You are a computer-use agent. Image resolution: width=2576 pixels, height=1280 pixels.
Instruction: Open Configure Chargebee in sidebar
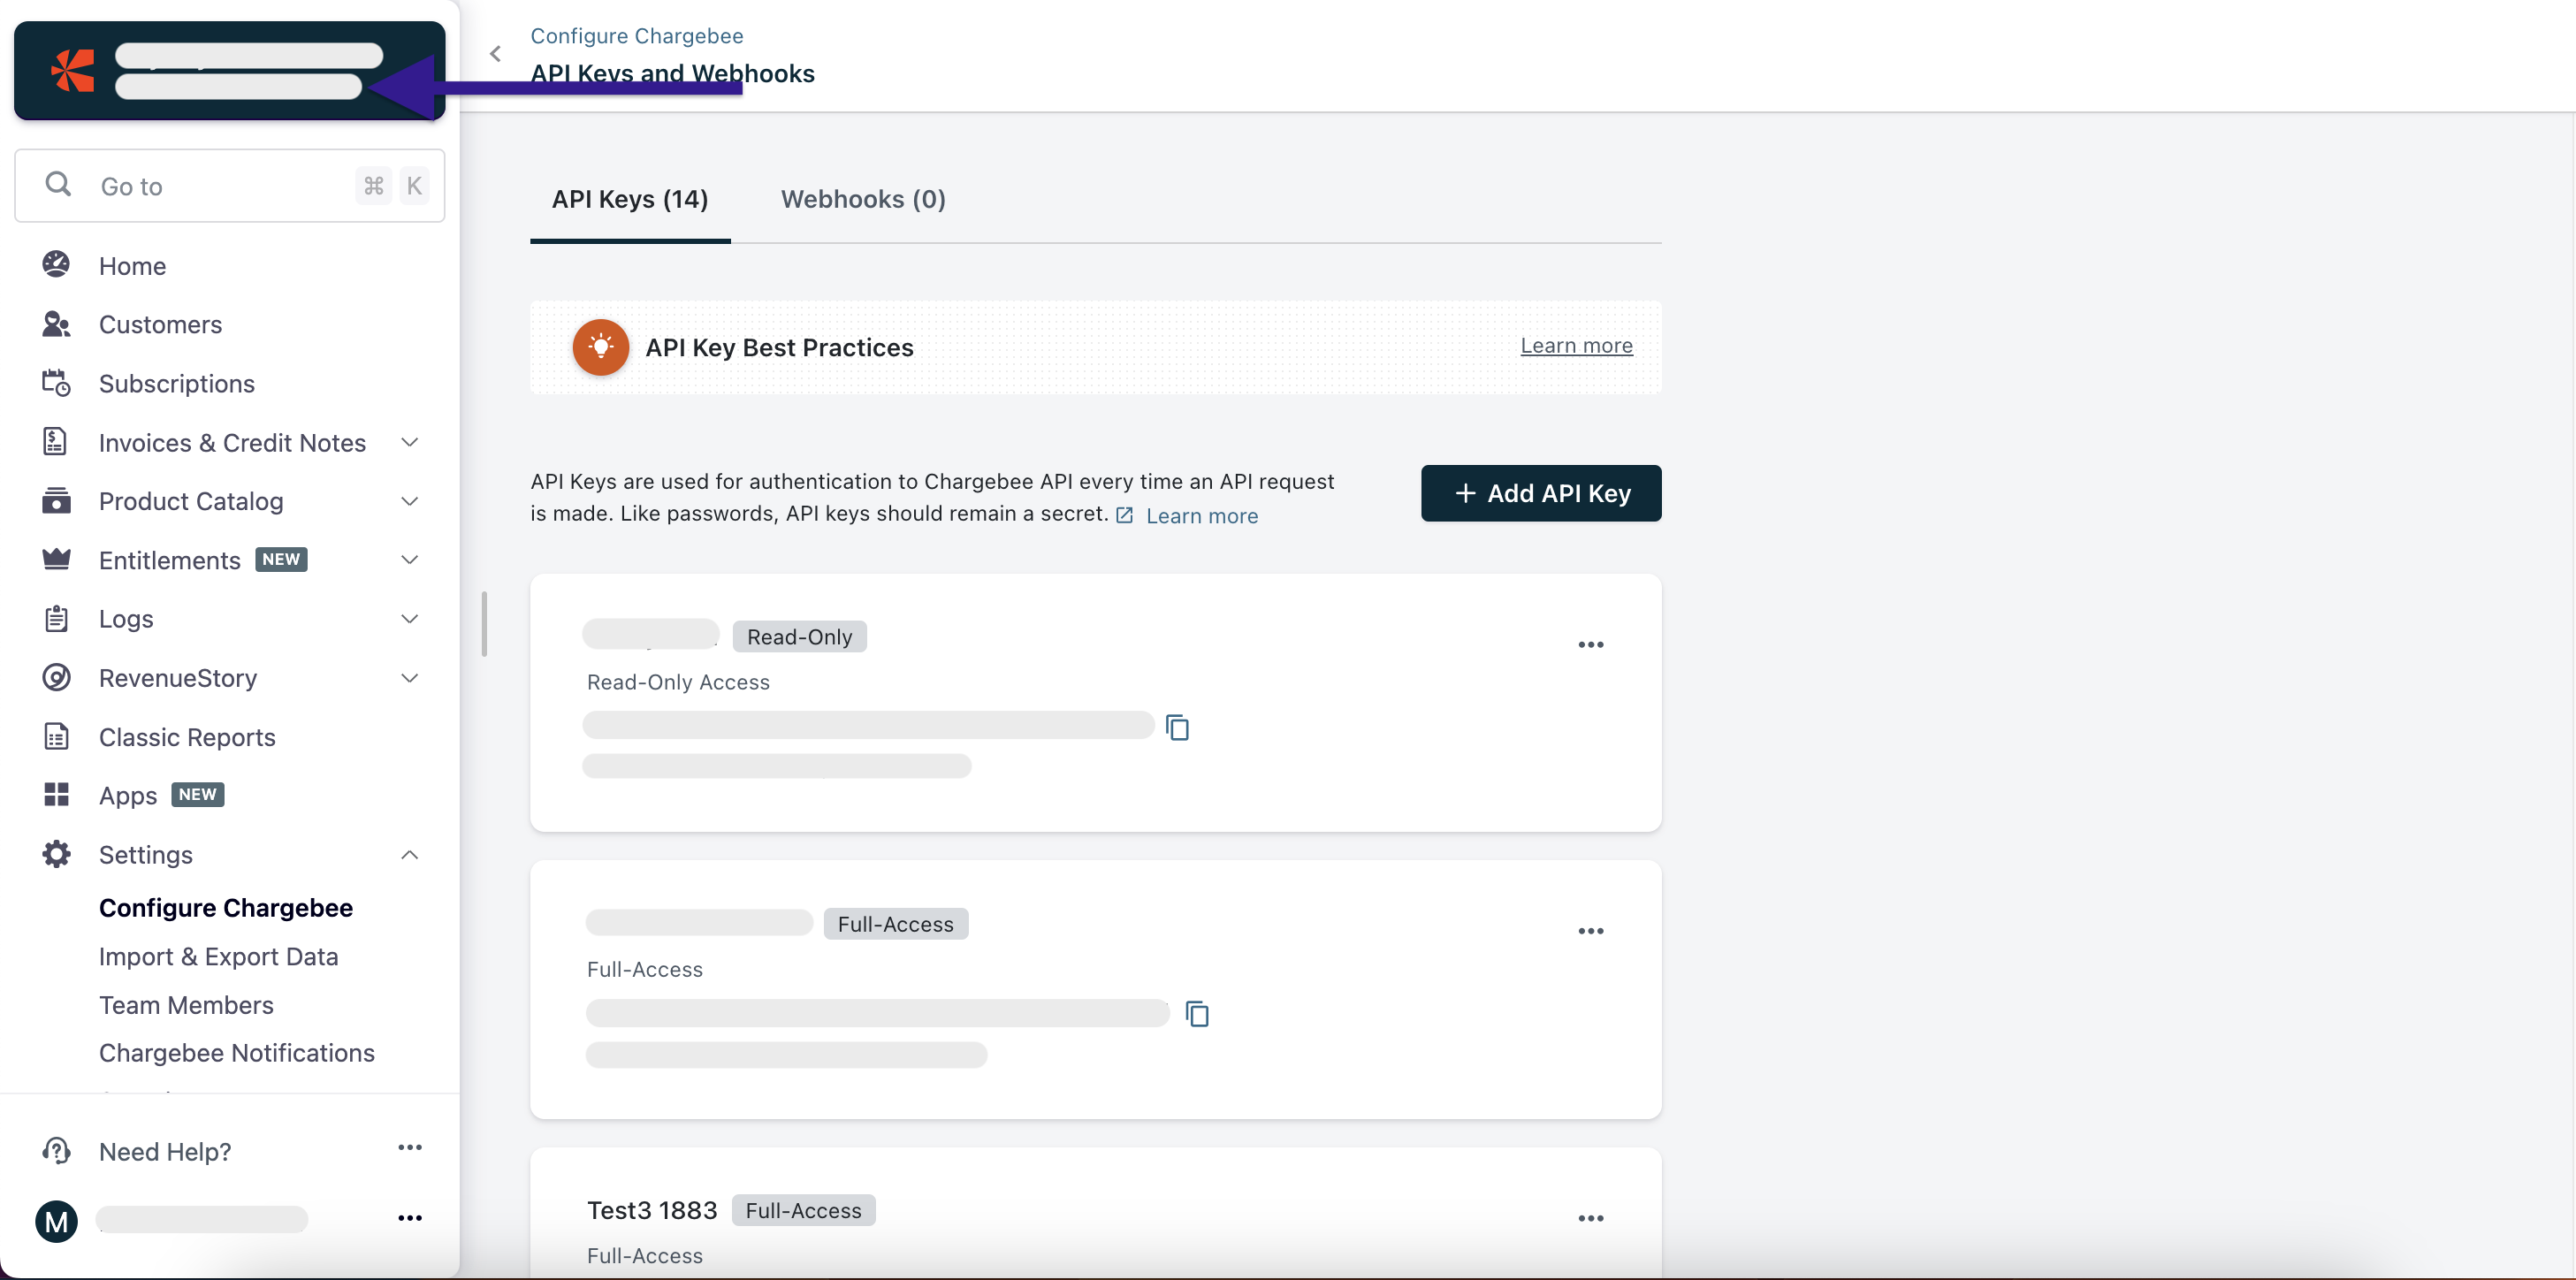tap(226, 908)
